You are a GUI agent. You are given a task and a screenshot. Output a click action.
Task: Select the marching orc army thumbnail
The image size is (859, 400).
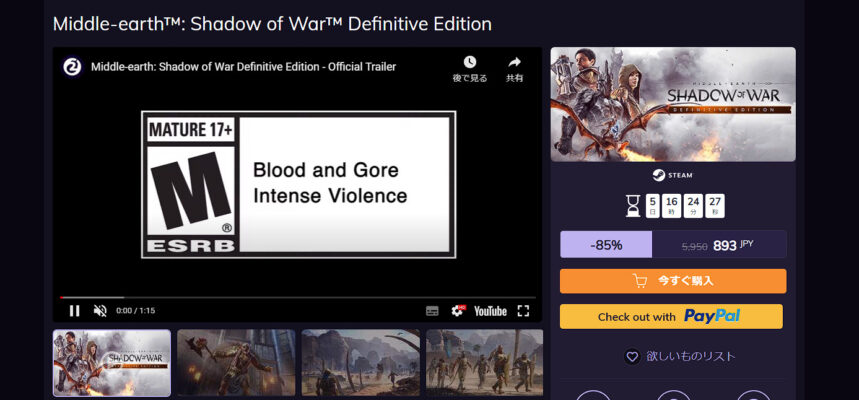485,363
